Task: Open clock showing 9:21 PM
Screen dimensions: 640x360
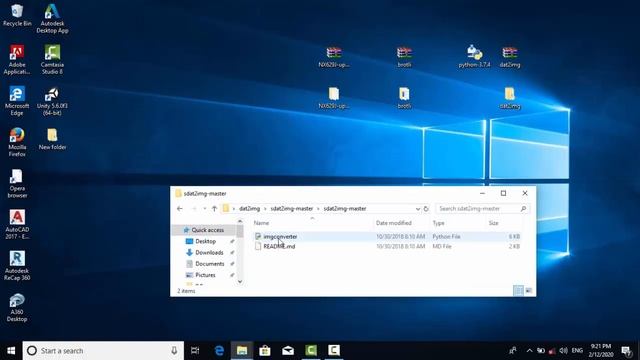Action: pyautogui.click(x=601, y=351)
